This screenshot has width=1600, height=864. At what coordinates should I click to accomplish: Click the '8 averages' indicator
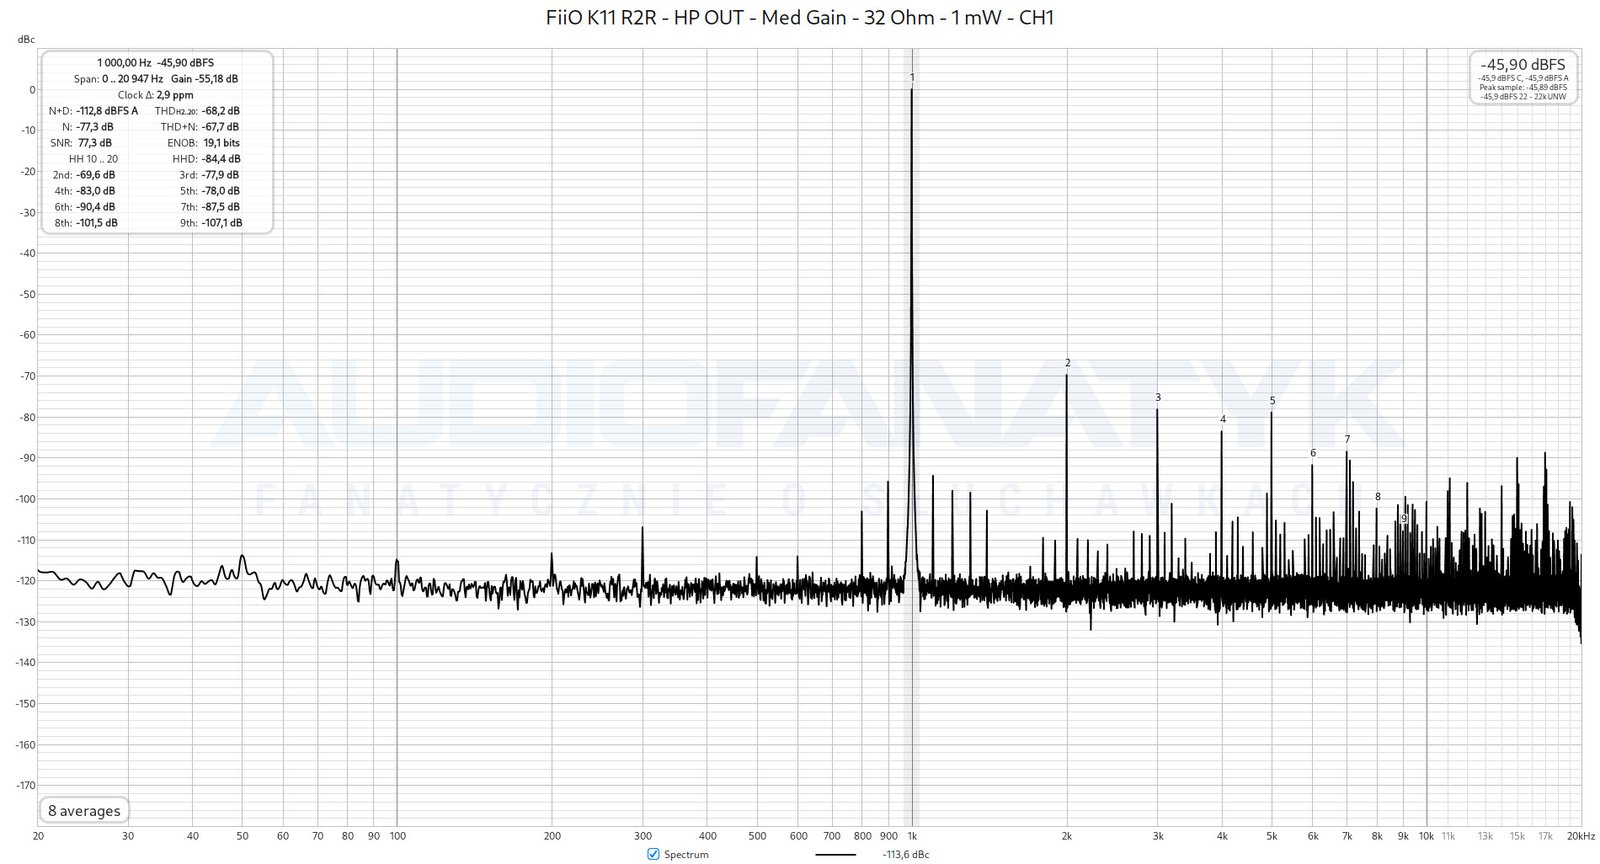coord(85,811)
